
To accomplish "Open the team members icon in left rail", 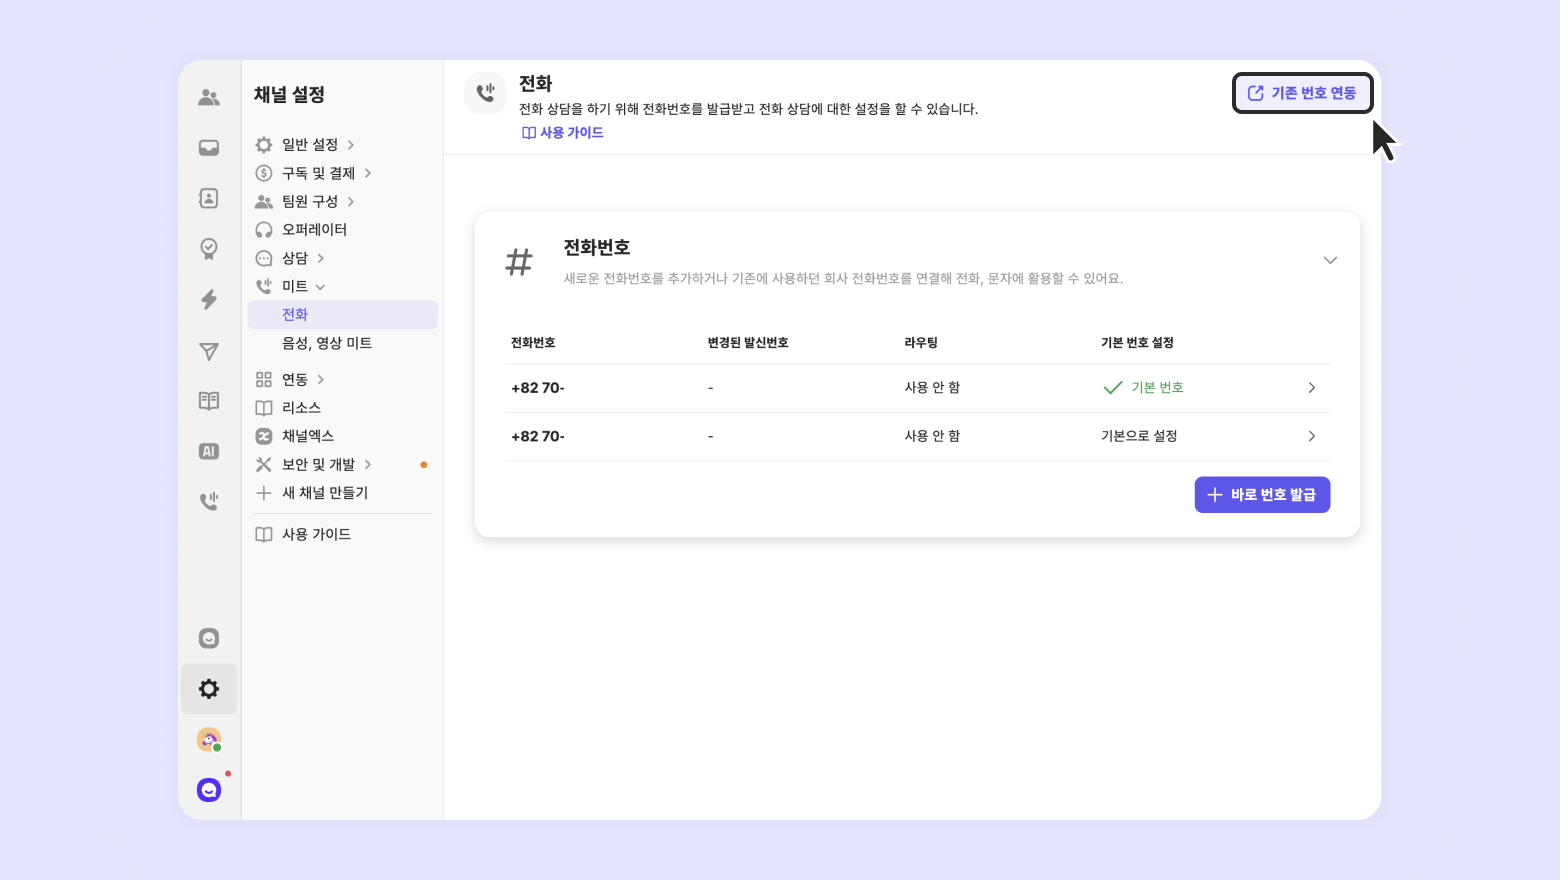I will click(209, 97).
